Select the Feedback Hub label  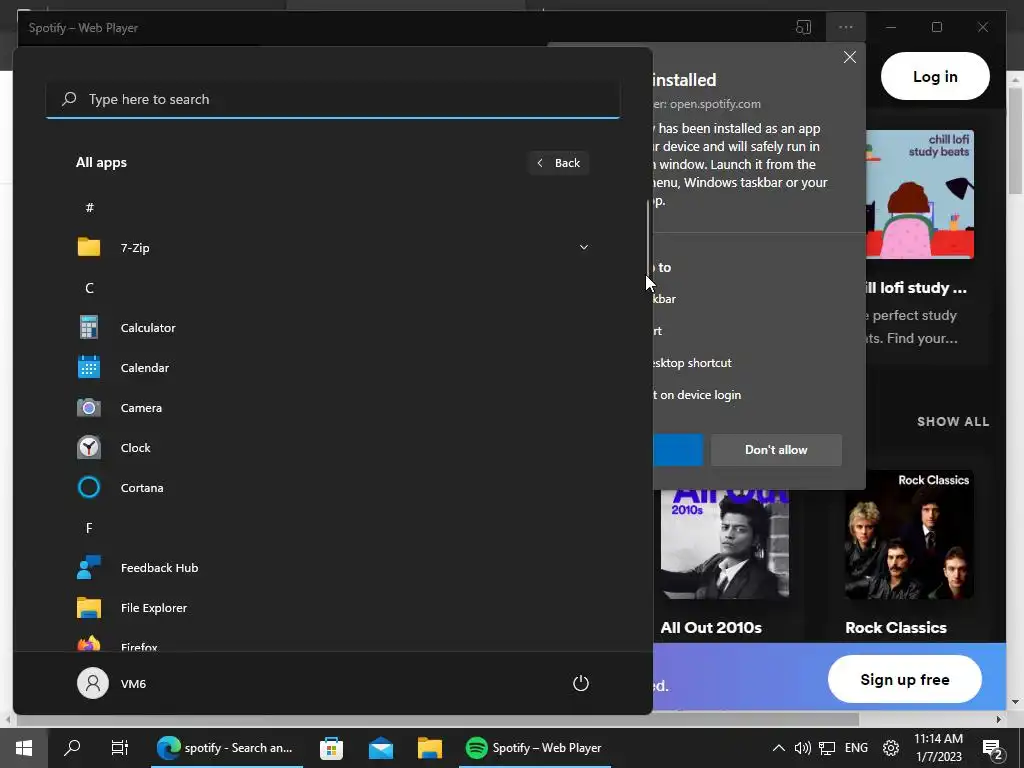coord(159,568)
